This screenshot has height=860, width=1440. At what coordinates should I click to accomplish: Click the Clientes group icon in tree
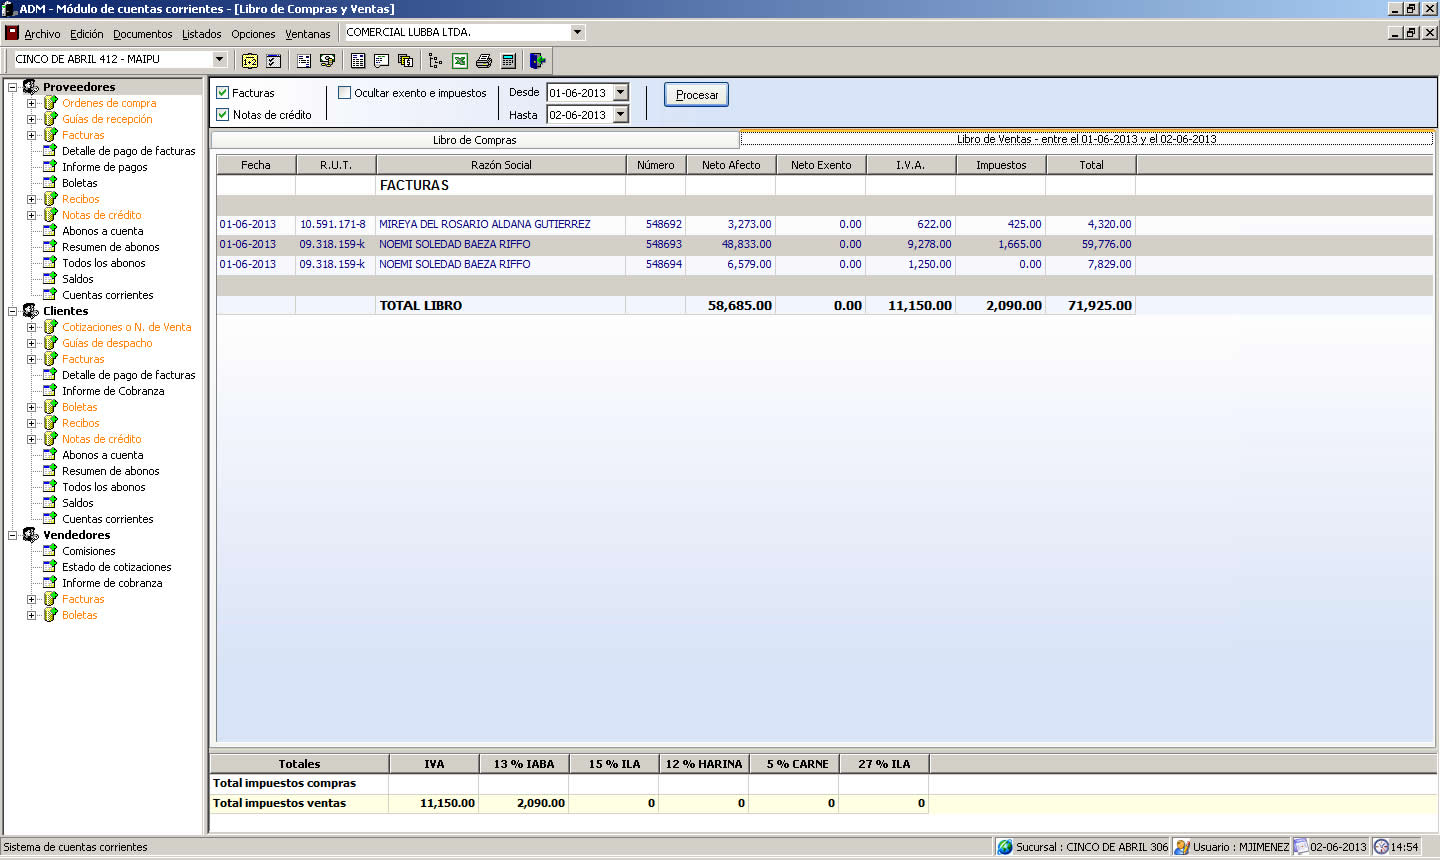pyautogui.click(x=31, y=311)
